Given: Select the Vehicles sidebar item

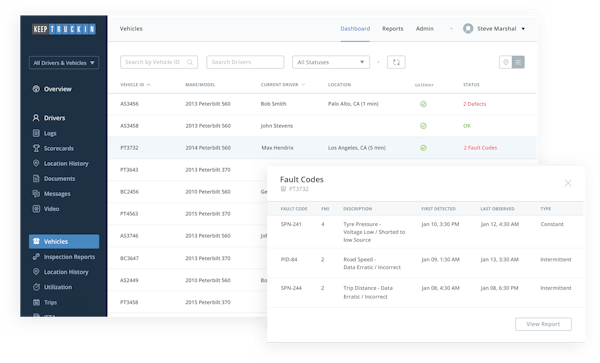Looking at the screenshot, I should [64, 241].
